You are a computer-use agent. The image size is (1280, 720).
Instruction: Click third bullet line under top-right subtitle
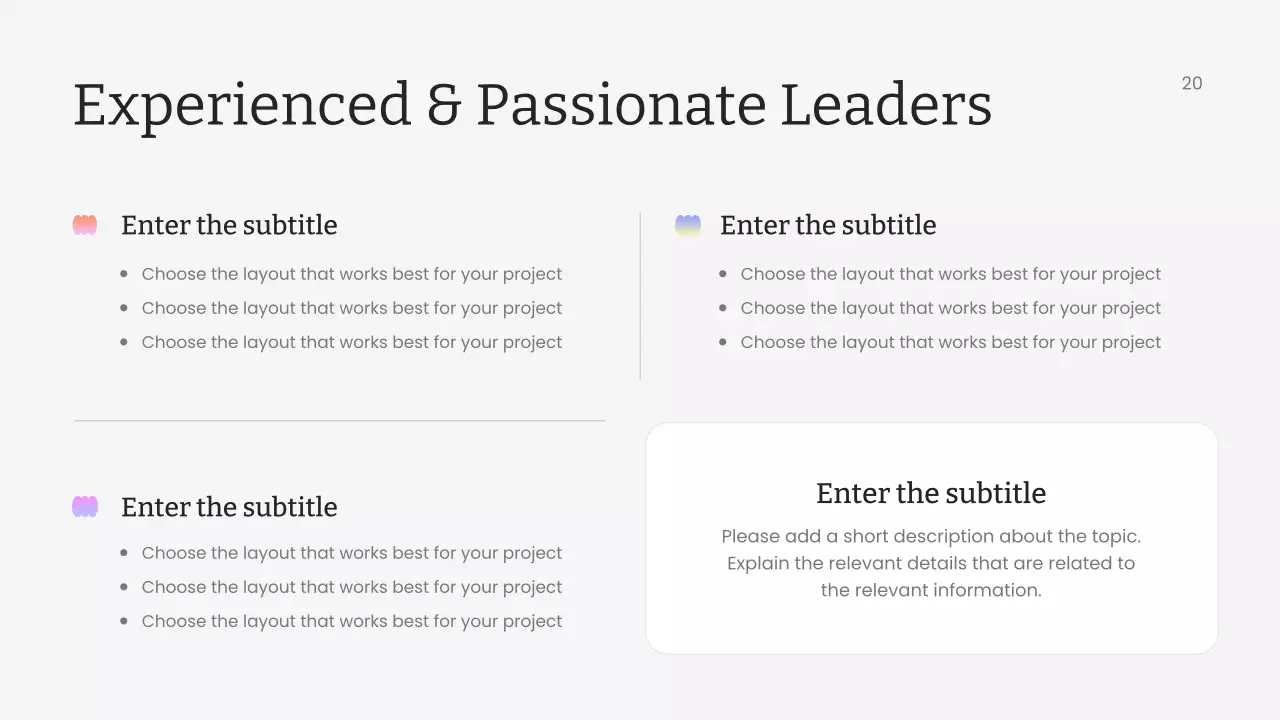(x=951, y=342)
